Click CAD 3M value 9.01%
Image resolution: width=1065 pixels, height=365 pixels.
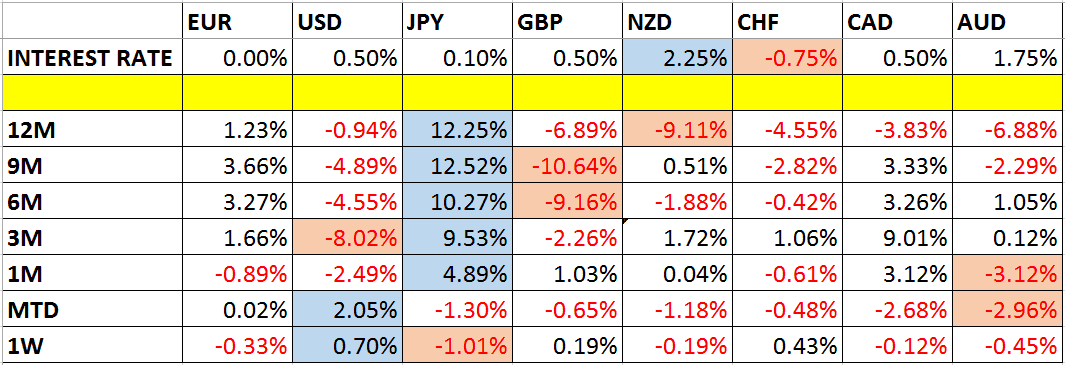(898, 236)
